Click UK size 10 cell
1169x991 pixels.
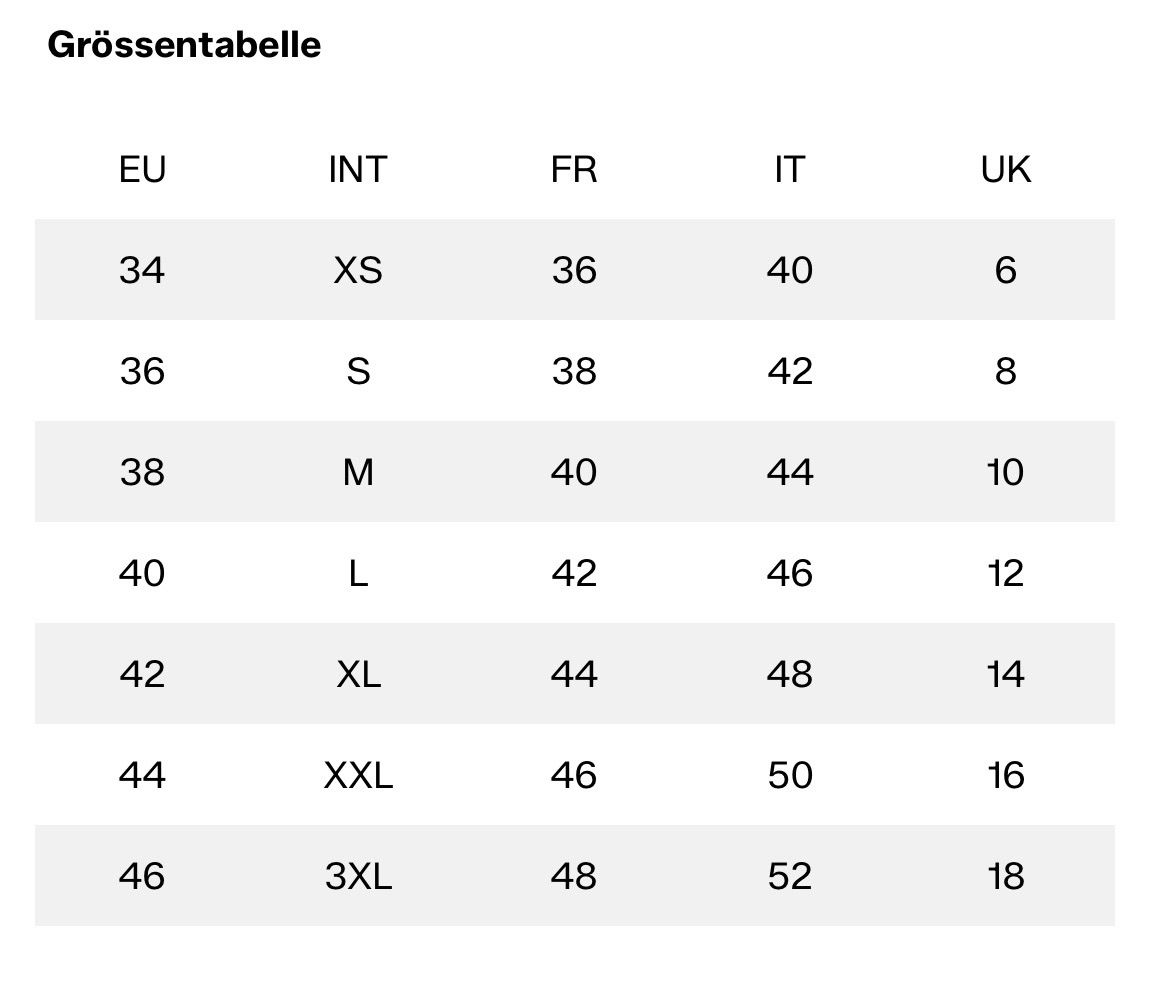click(1006, 472)
